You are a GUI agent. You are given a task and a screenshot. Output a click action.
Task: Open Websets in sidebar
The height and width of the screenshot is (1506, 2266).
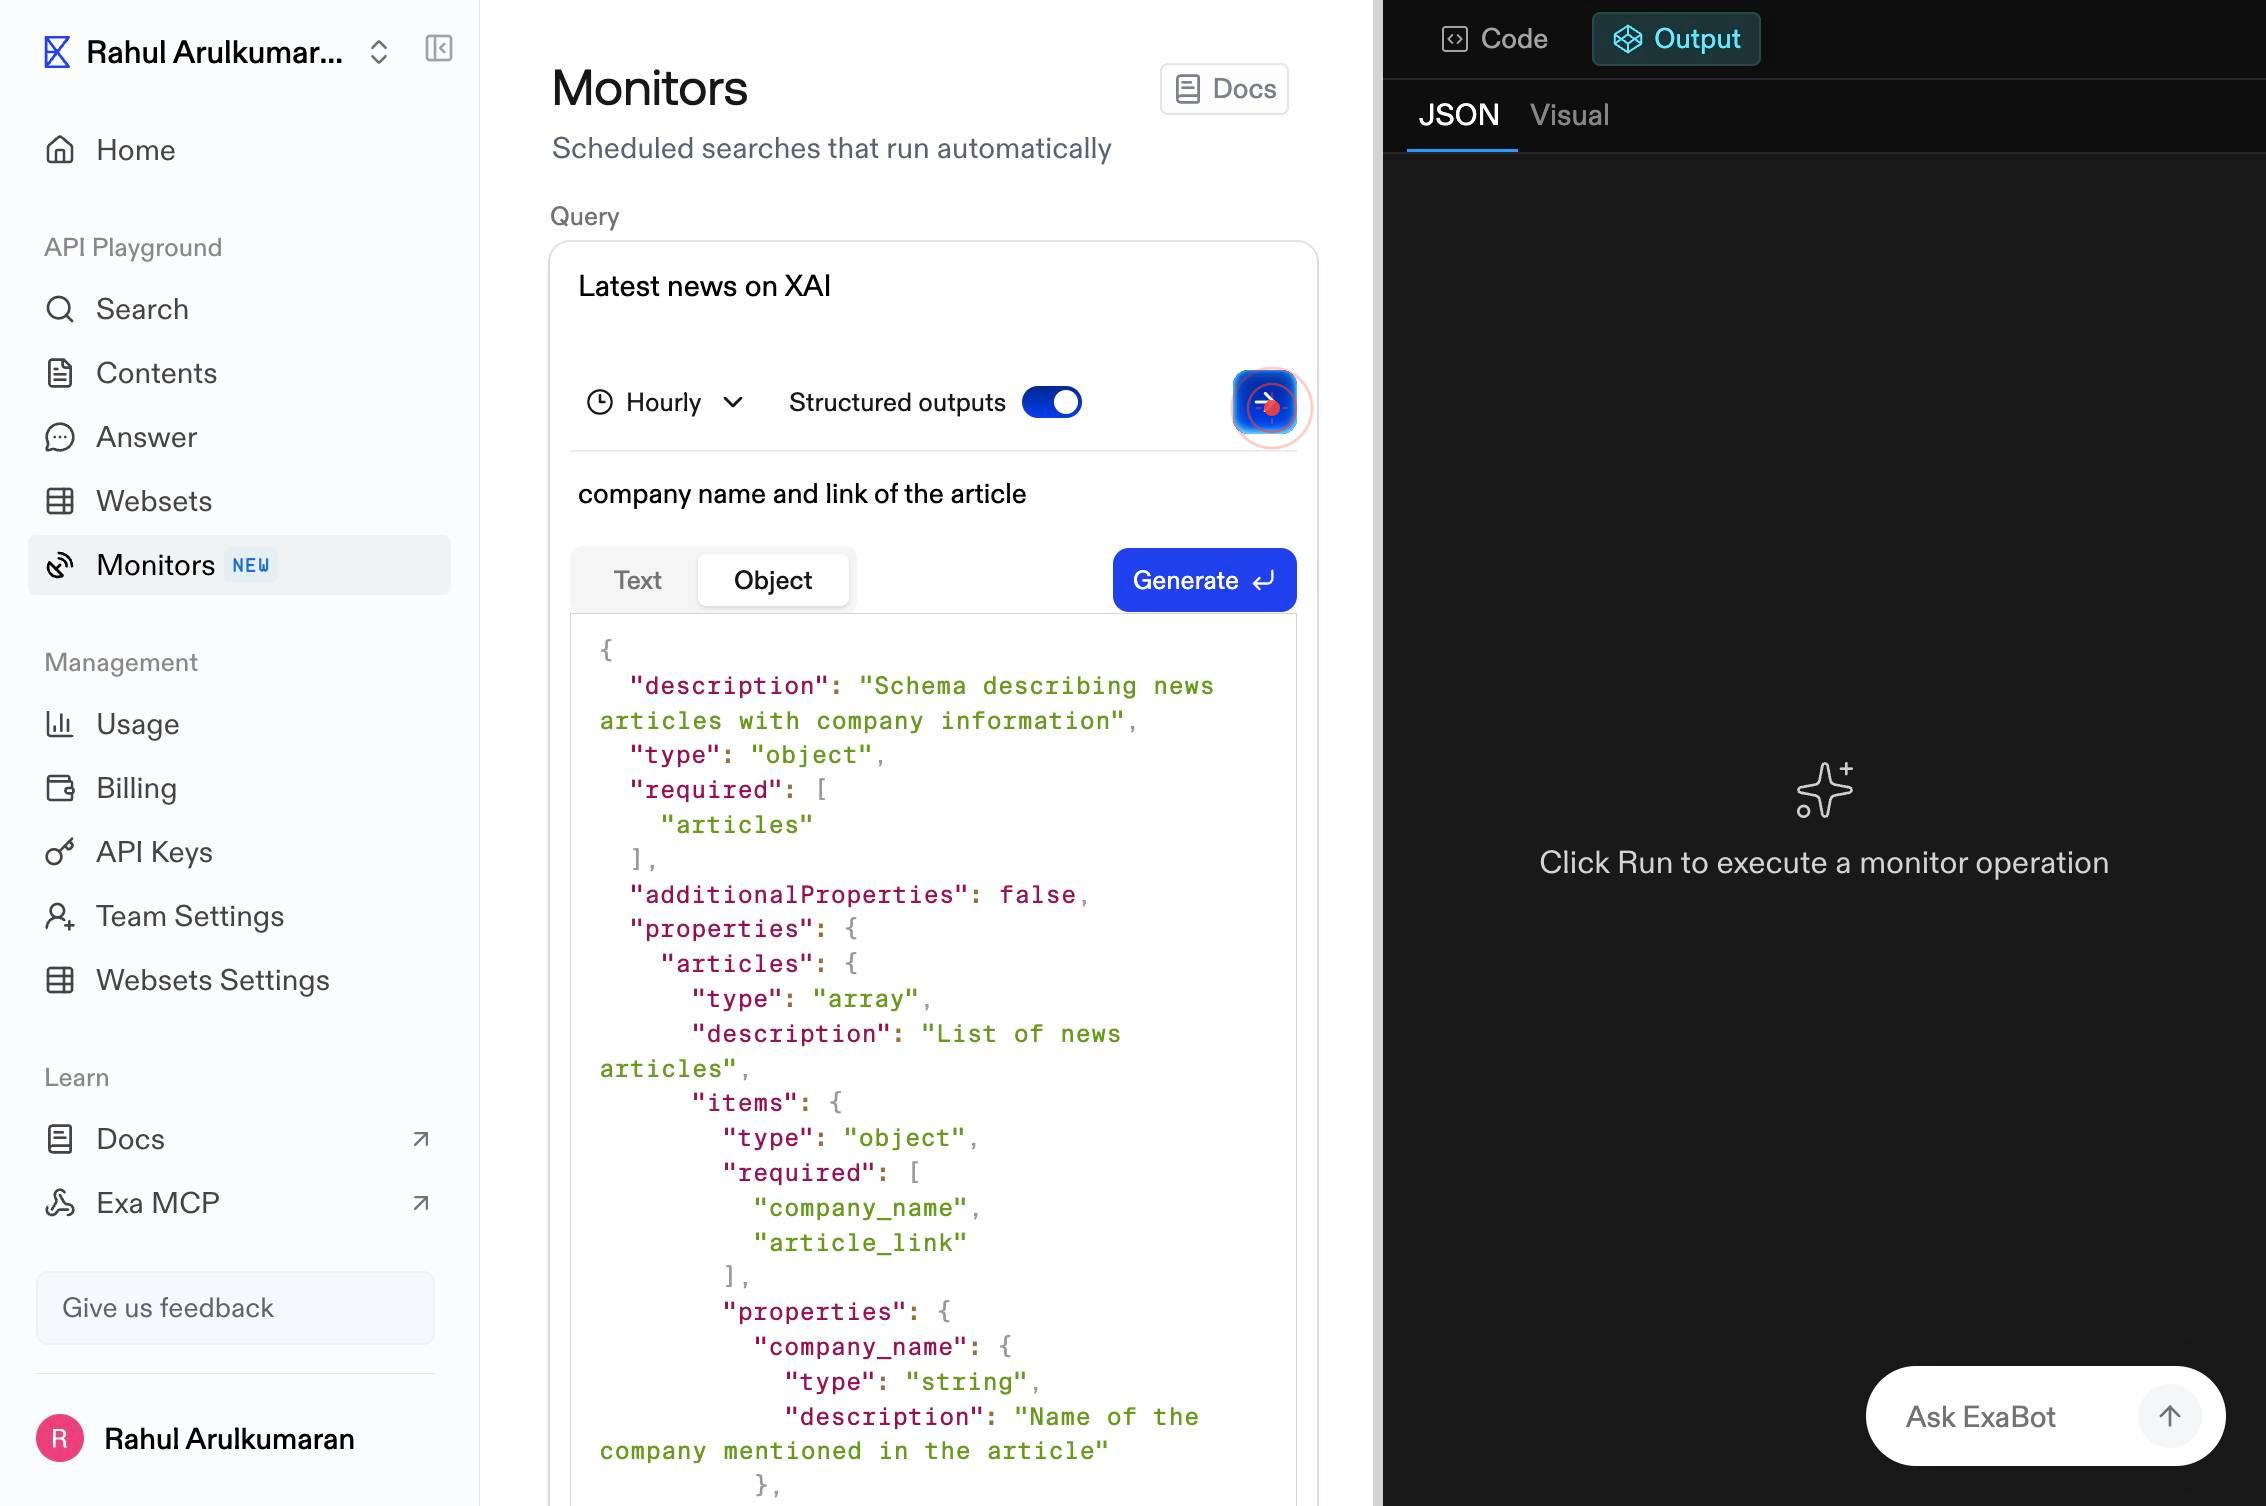pos(239,501)
